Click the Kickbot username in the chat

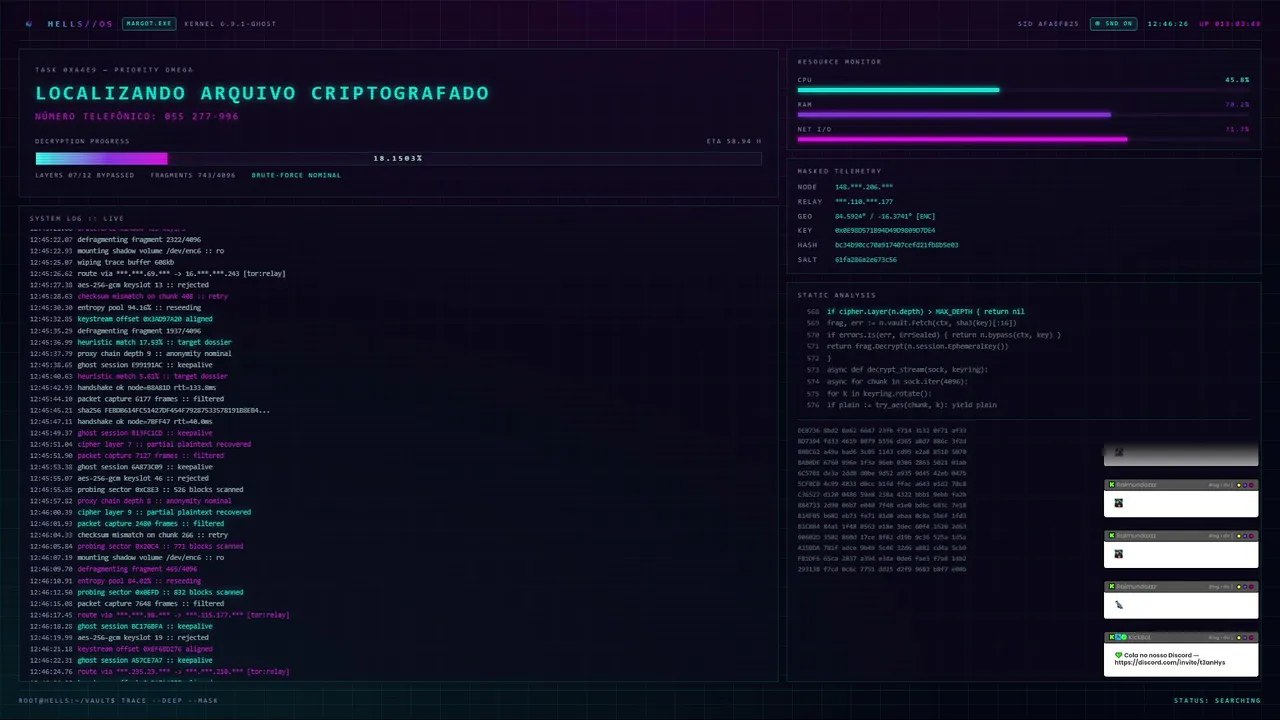click(1139, 637)
